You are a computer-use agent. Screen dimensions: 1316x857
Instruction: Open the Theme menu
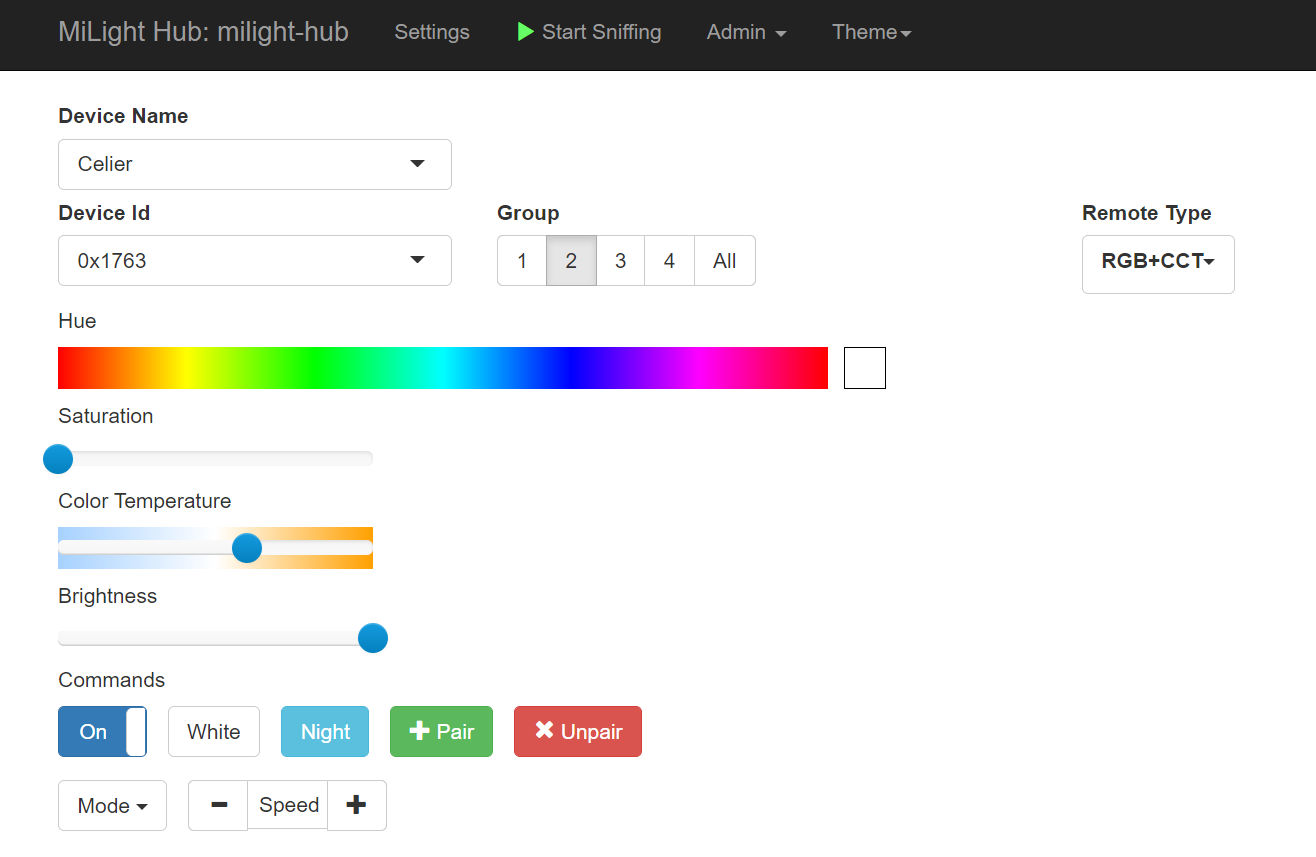click(871, 32)
